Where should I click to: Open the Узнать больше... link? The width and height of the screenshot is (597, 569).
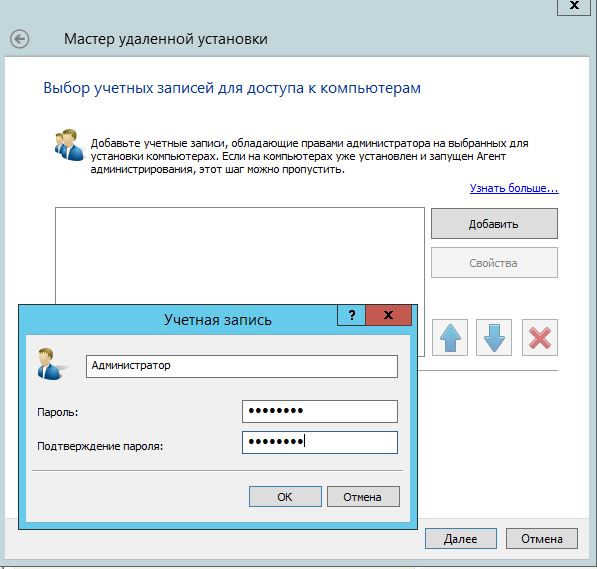click(x=514, y=188)
